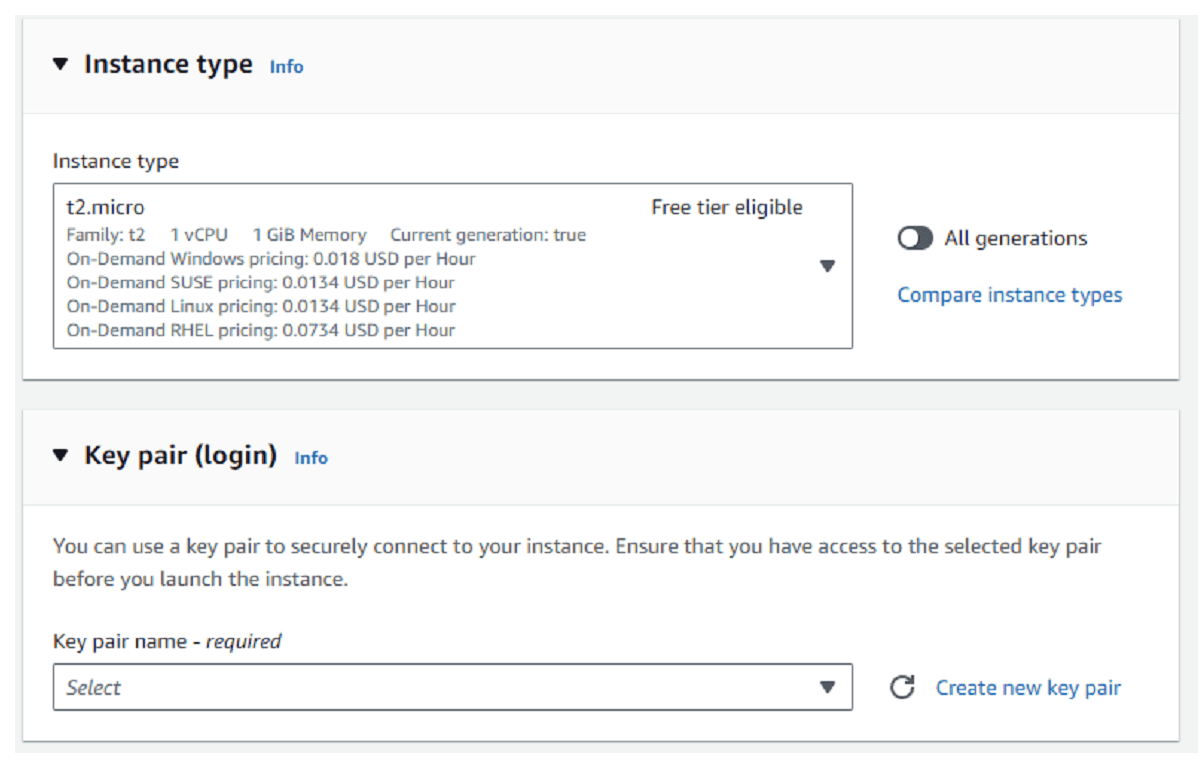The height and width of the screenshot is (771, 1202).
Task: Click Compare instance types link
Action: [x=1009, y=295]
